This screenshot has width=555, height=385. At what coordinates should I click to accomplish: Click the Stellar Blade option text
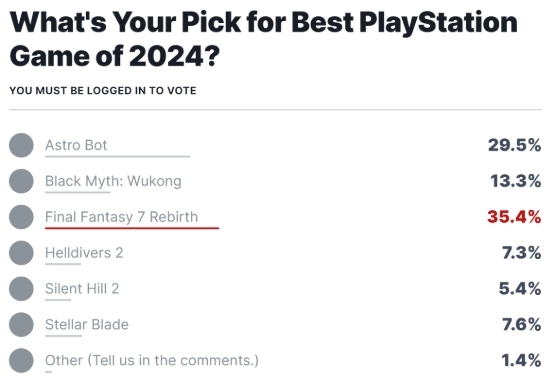tap(87, 324)
